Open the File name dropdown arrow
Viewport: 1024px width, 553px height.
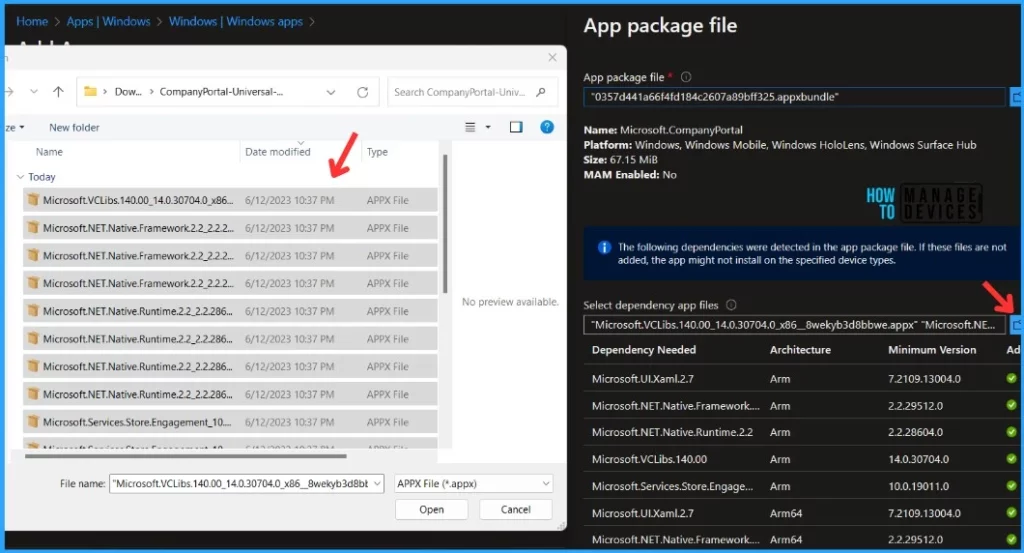tap(377, 484)
